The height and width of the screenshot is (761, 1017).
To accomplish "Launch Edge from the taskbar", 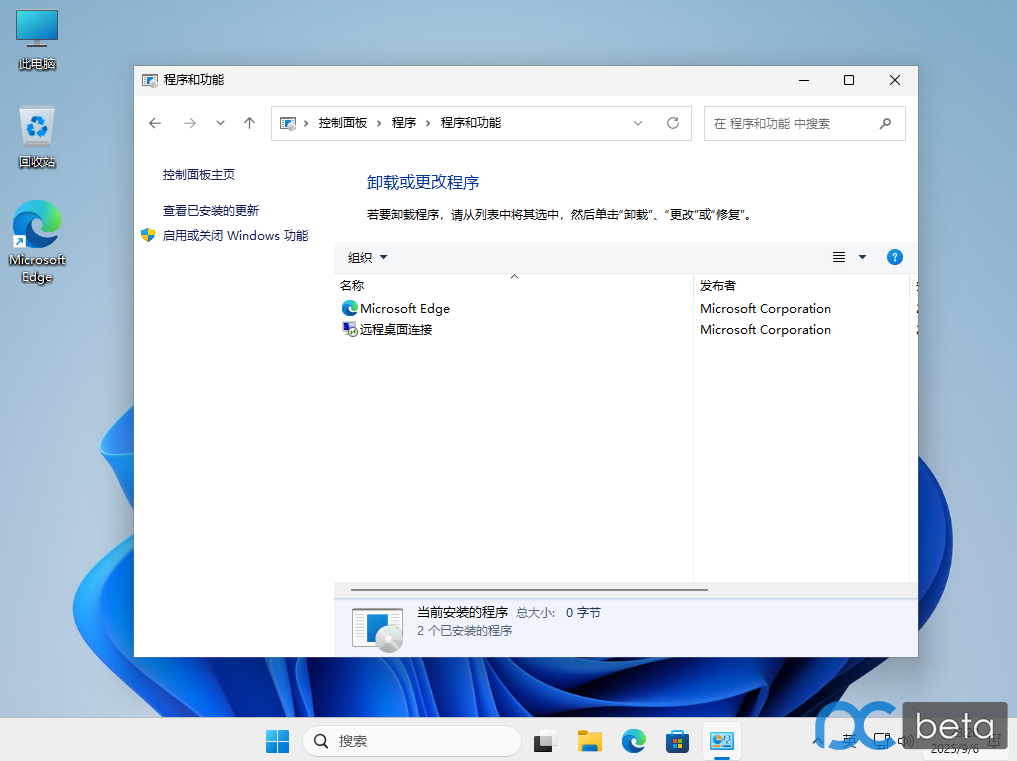I will (634, 741).
